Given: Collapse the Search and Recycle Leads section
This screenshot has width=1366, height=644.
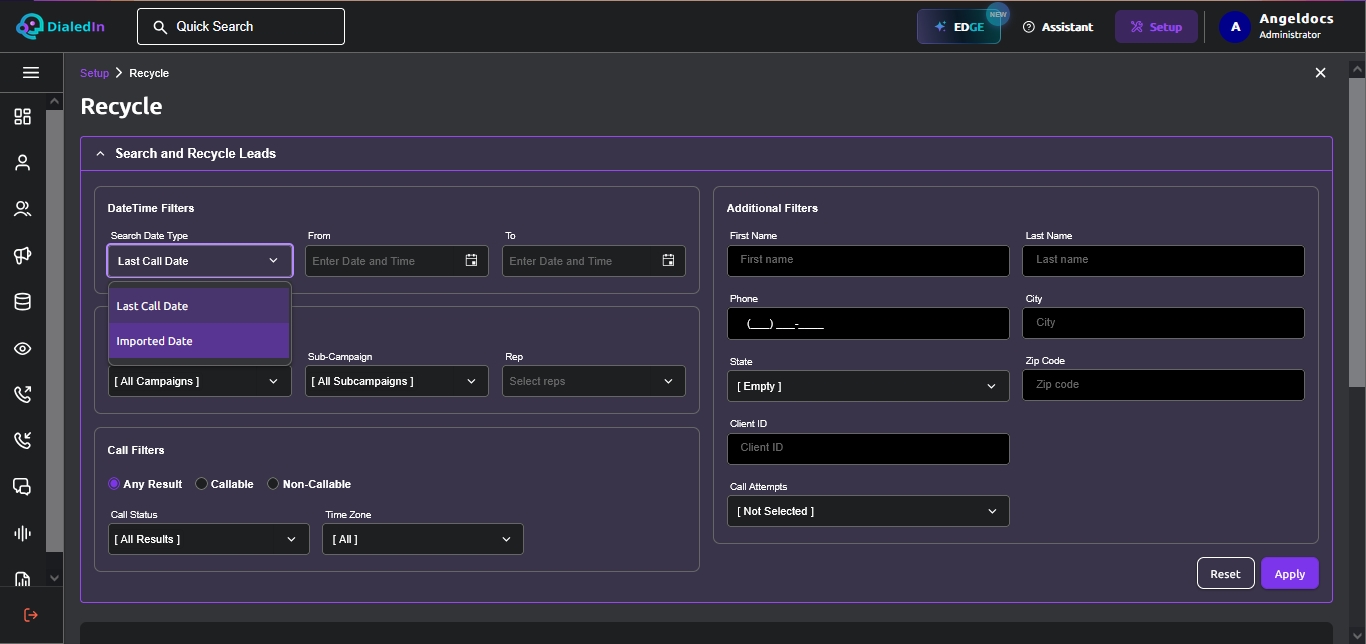Looking at the screenshot, I should [x=100, y=154].
